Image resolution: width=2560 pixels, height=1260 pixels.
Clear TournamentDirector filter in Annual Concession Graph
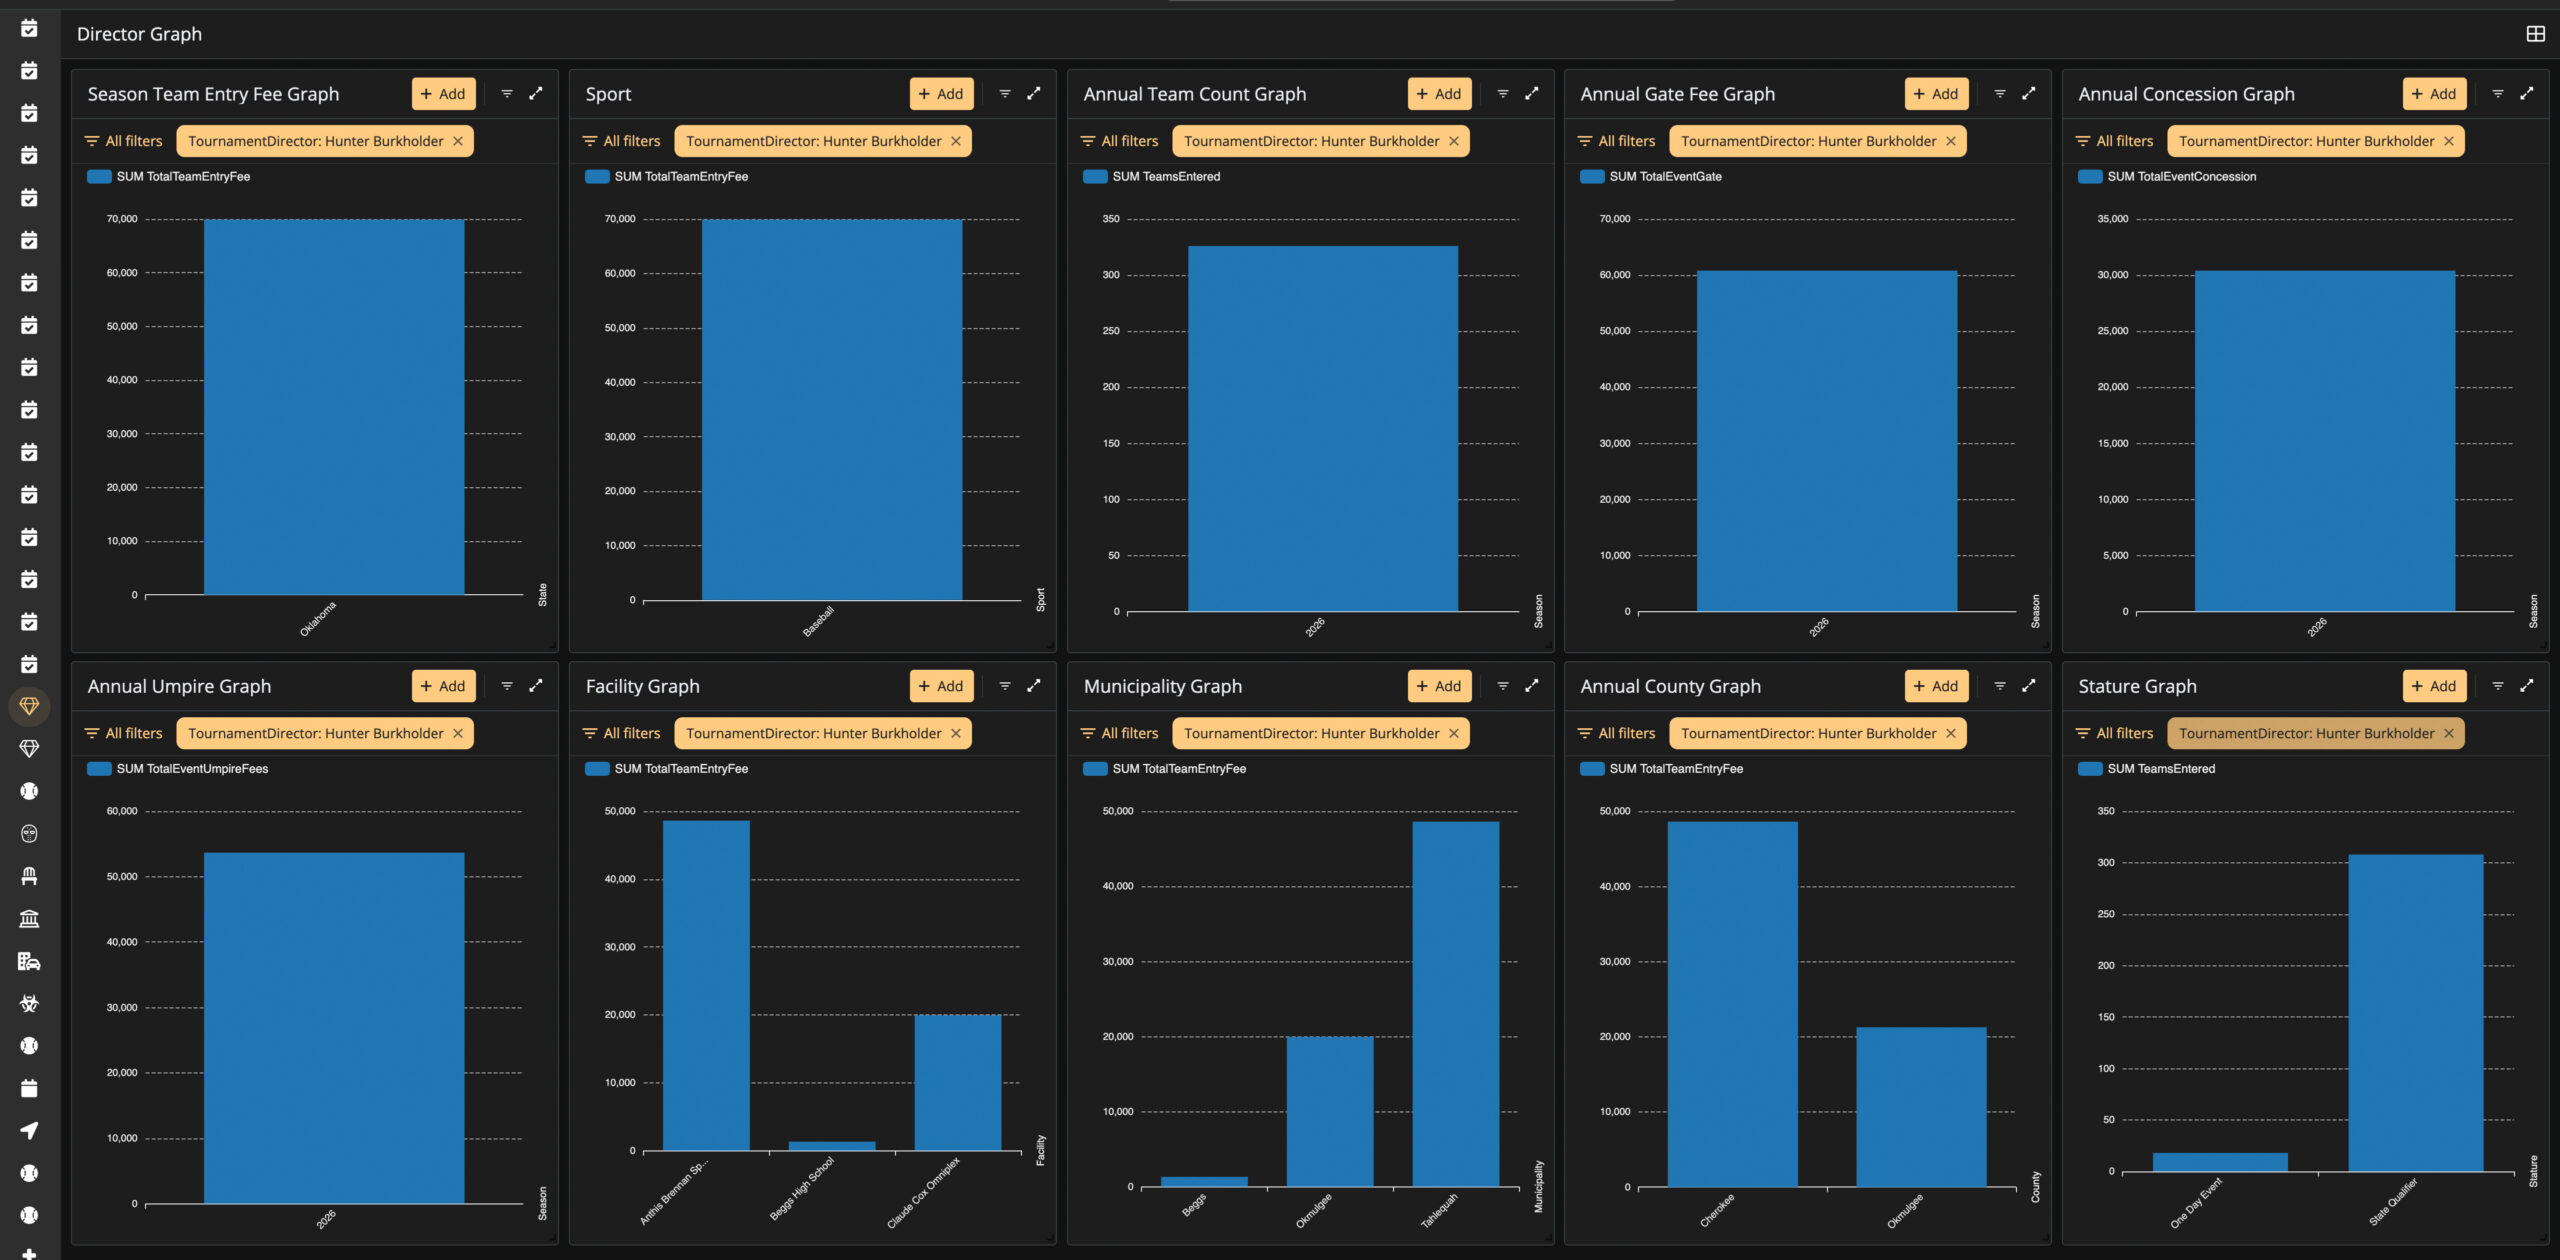tap(2449, 141)
